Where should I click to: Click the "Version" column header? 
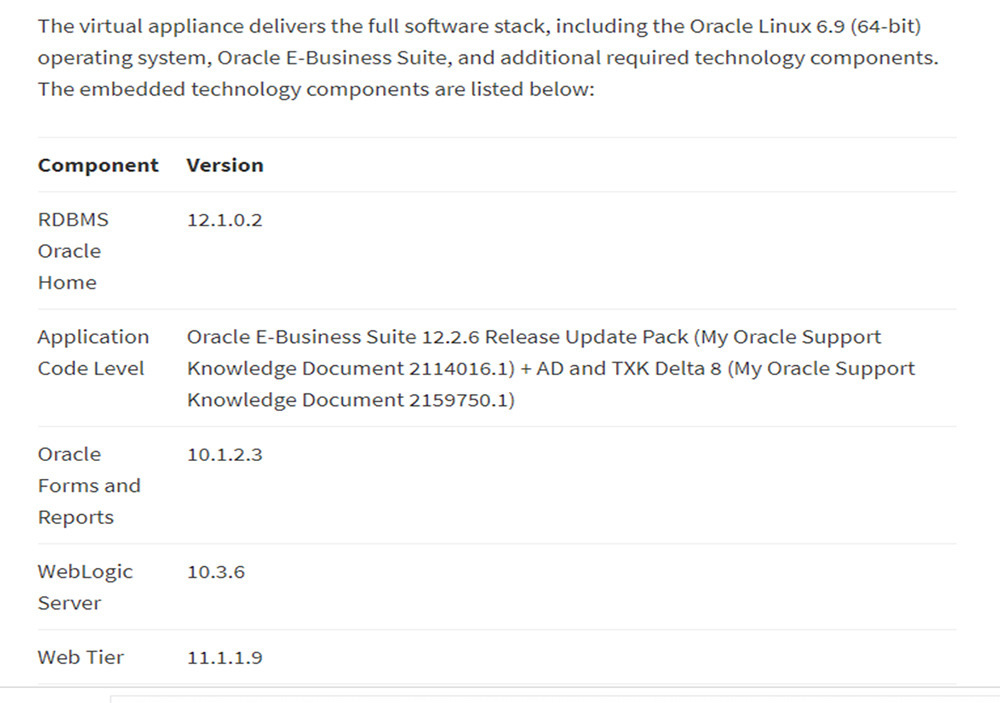[x=225, y=165]
